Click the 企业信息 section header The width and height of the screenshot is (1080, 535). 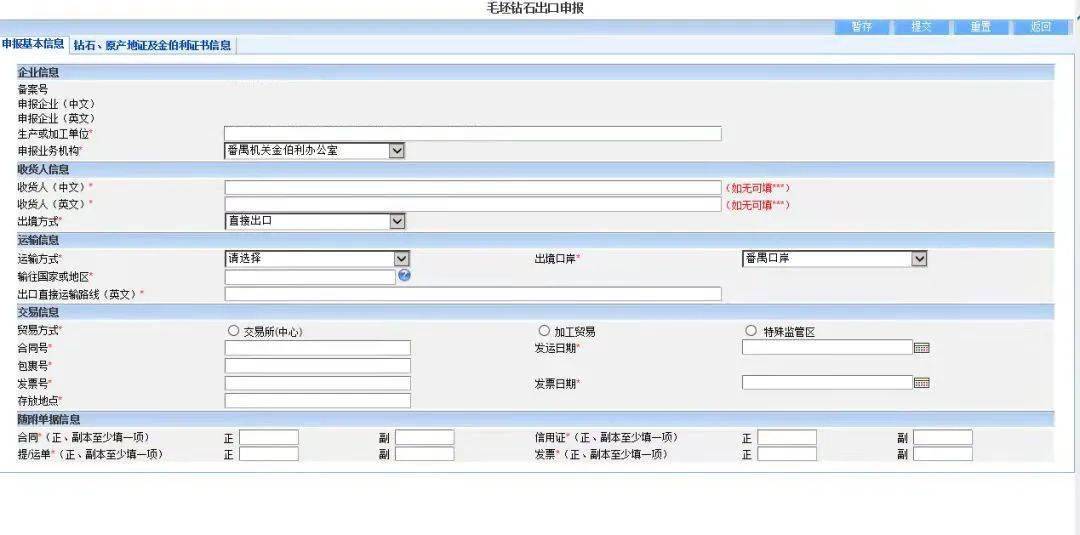[535, 72]
